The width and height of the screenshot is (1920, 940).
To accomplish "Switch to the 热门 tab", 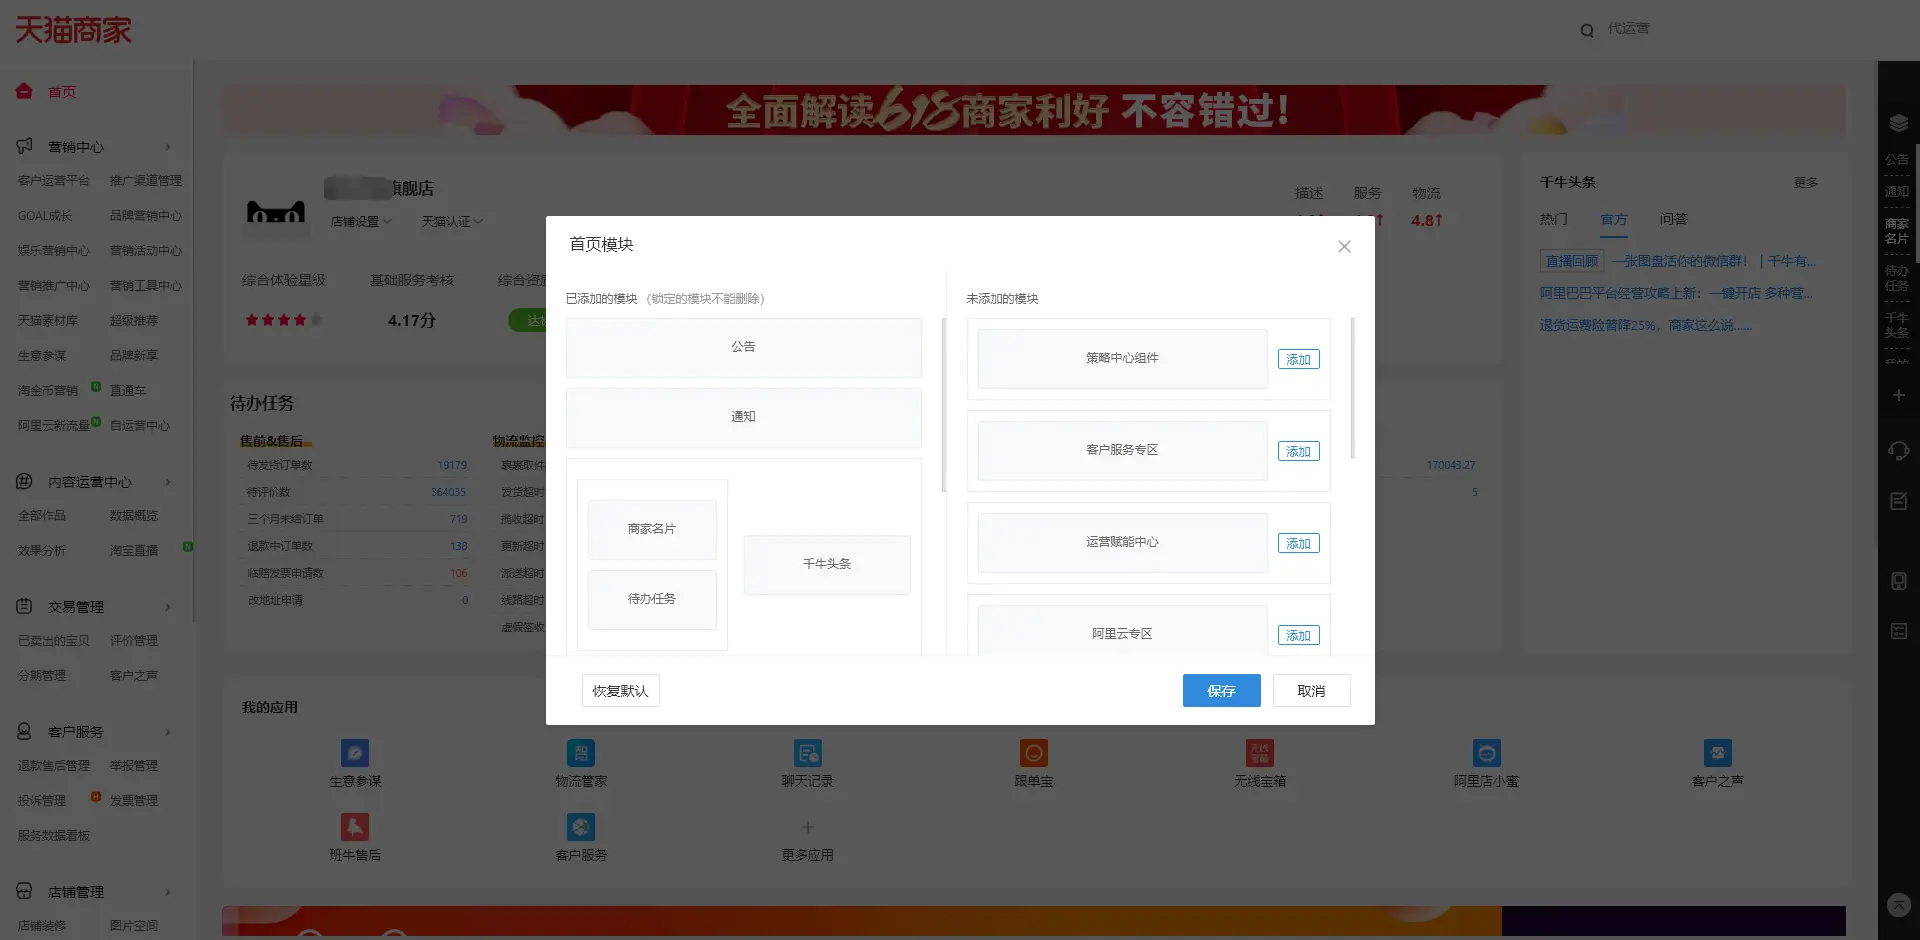I will click(1553, 219).
